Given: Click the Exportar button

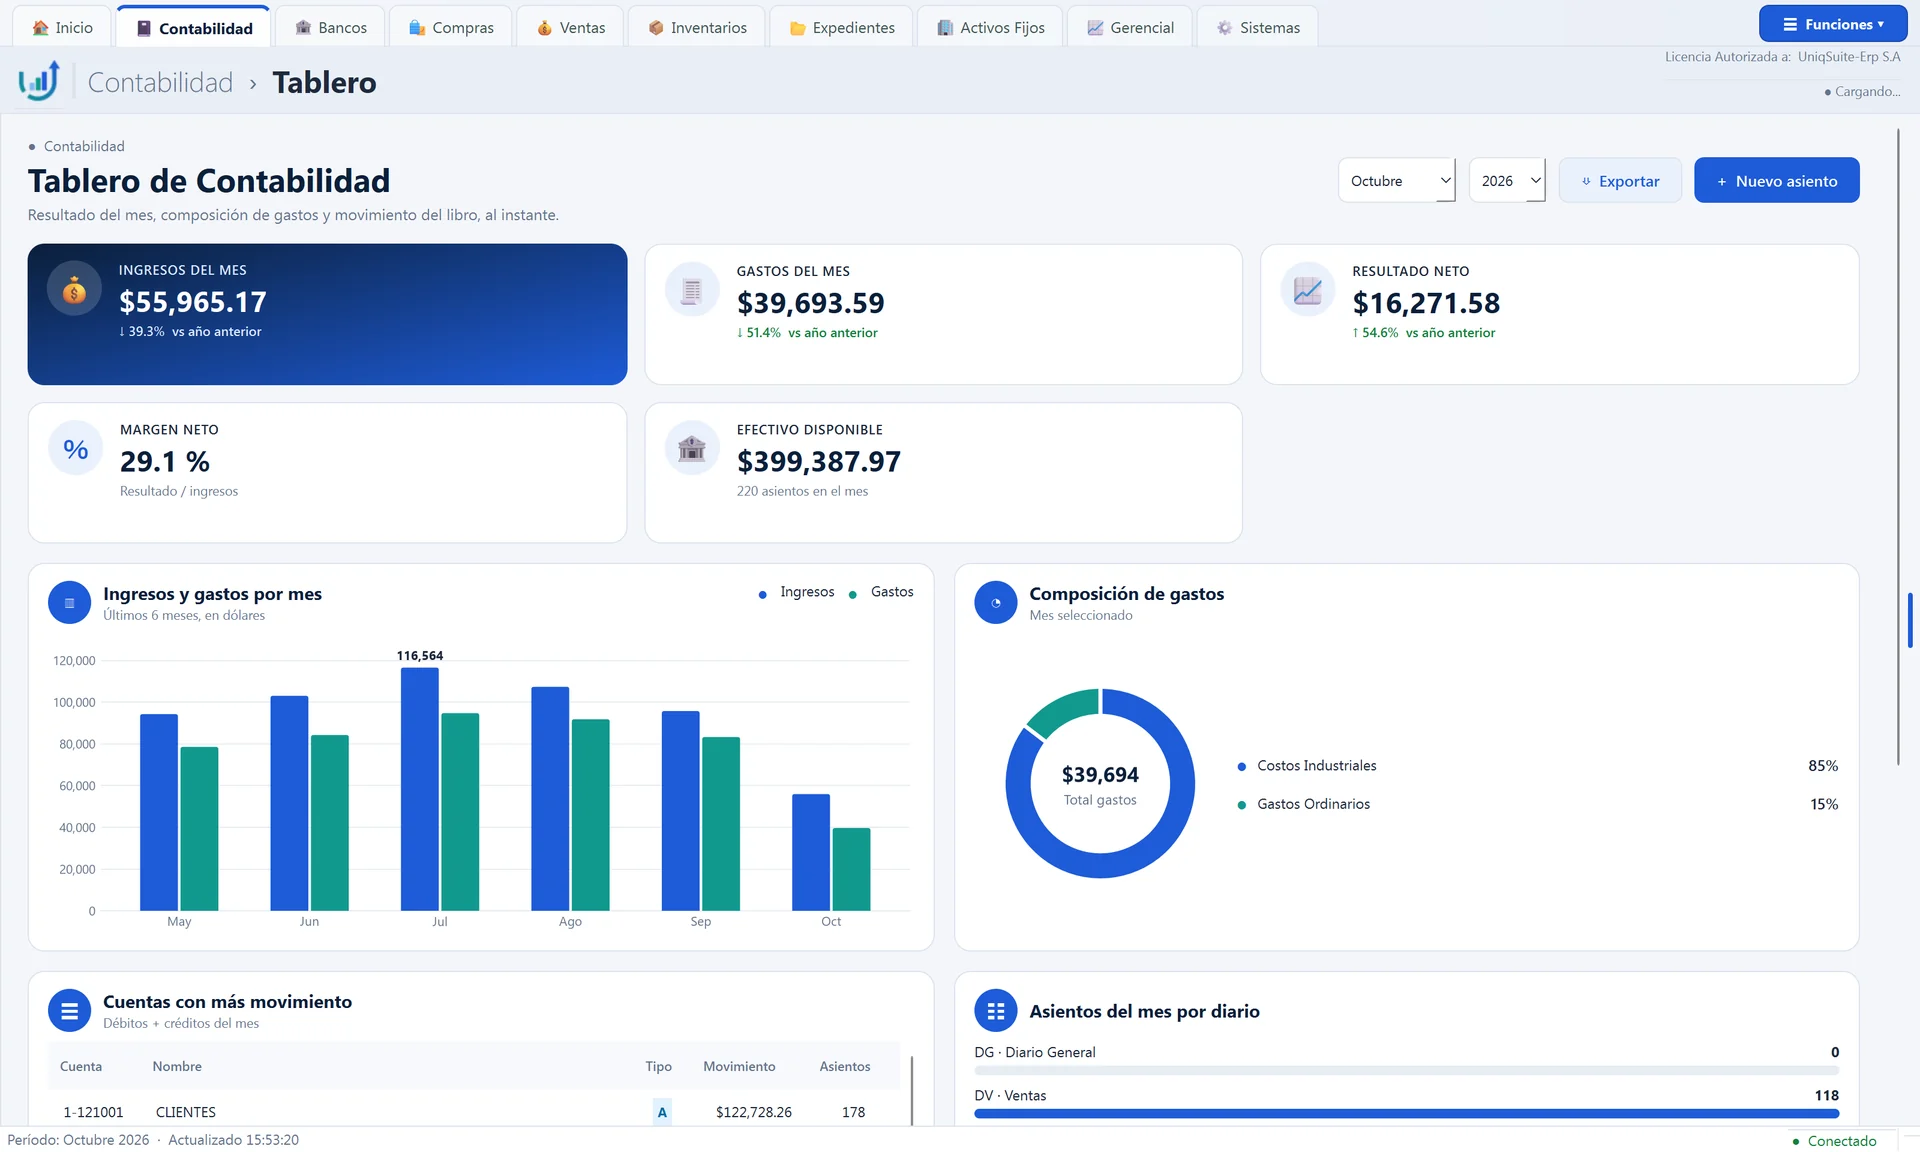Looking at the screenshot, I should tap(1620, 181).
